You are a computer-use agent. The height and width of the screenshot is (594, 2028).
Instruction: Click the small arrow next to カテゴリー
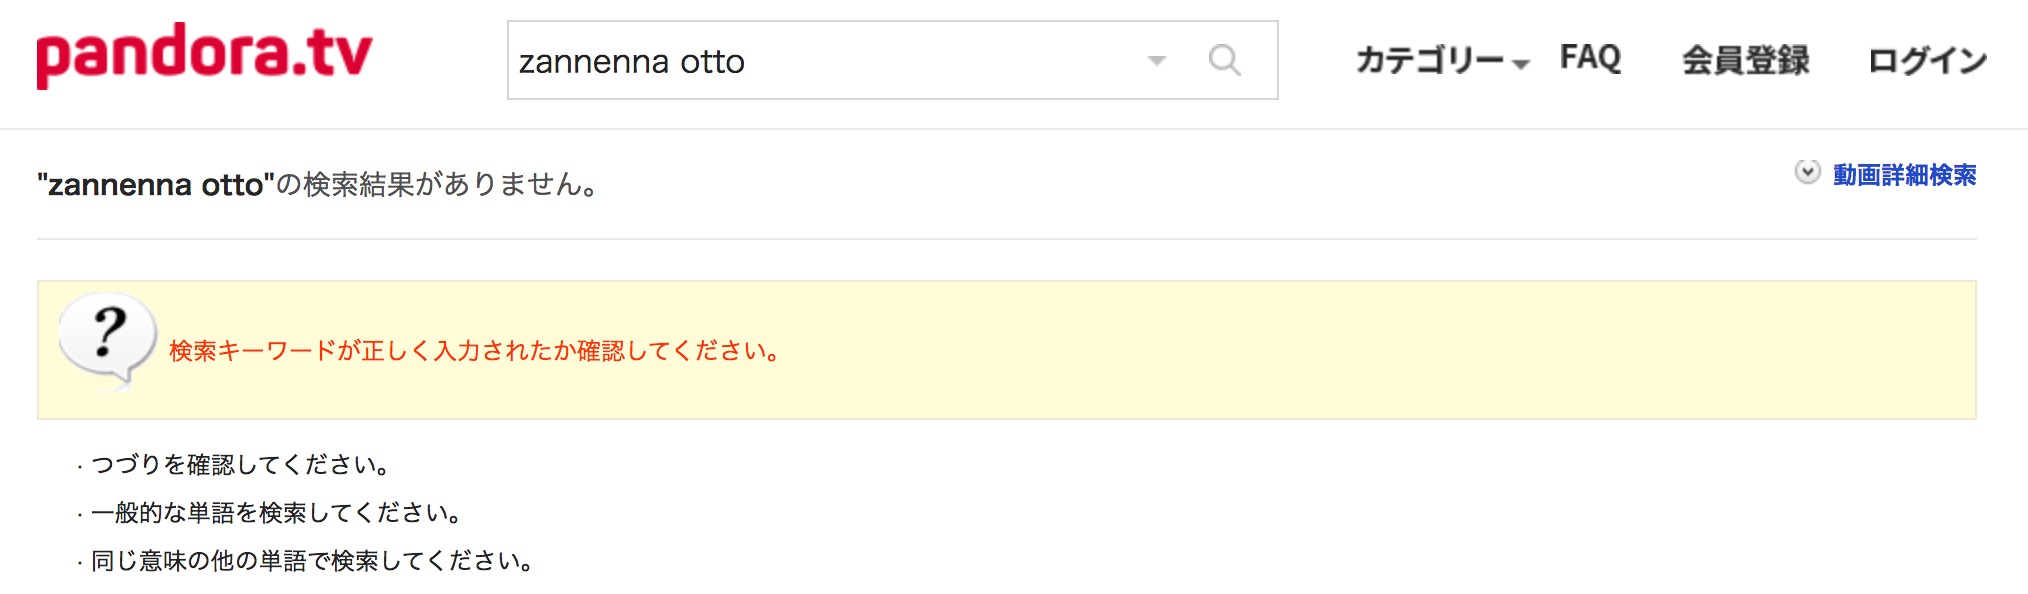(1521, 64)
